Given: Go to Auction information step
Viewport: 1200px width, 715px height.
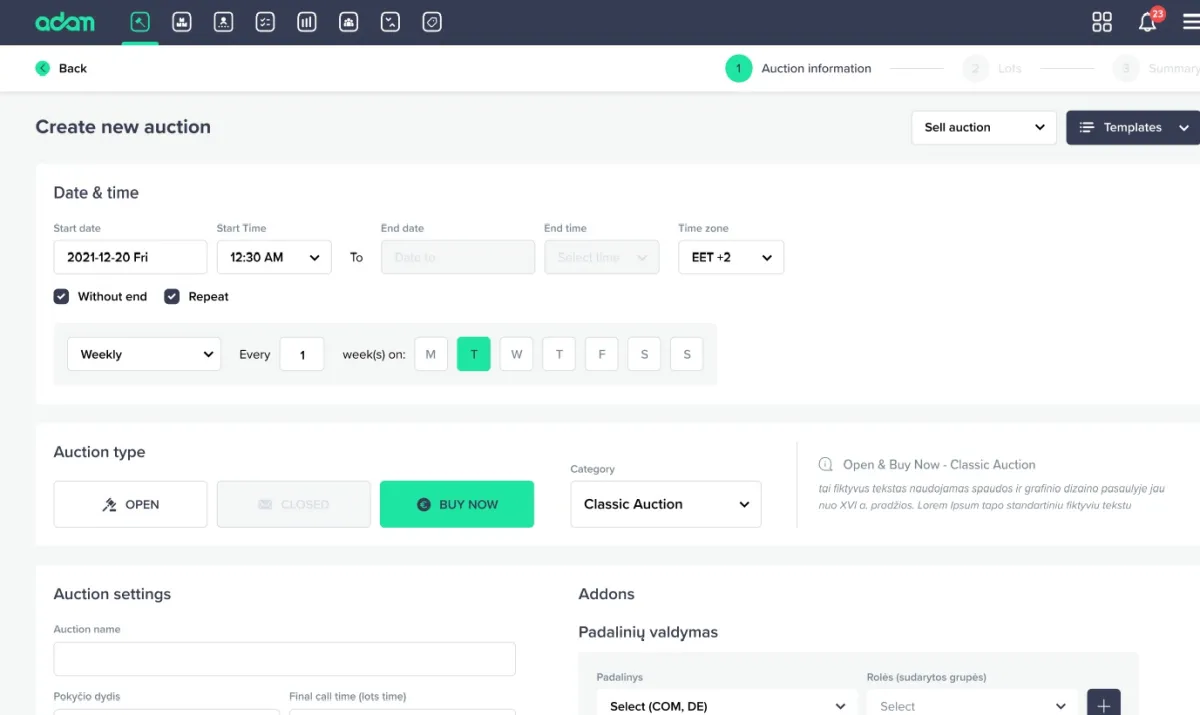Looking at the screenshot, I should tap(739, 68).
